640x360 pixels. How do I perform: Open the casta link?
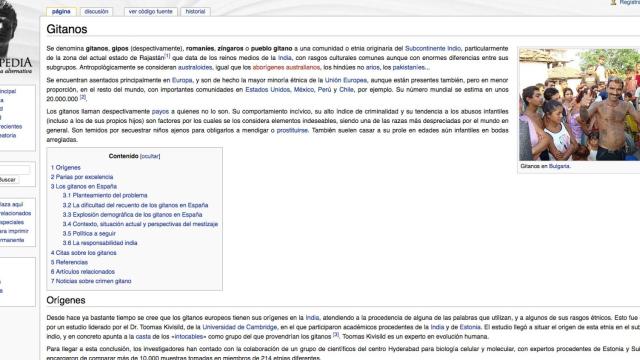coord(143,337)
